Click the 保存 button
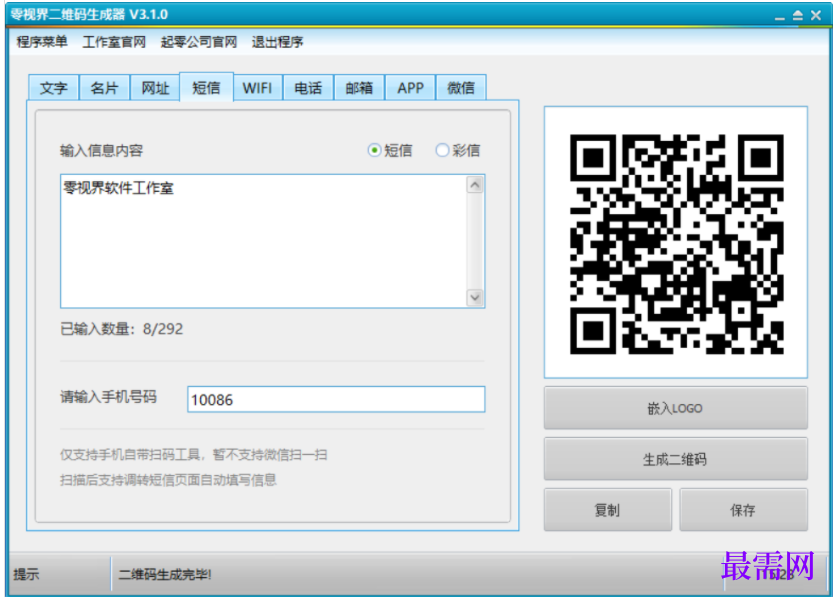Screen dimensions: 833x597 point(743,510)
